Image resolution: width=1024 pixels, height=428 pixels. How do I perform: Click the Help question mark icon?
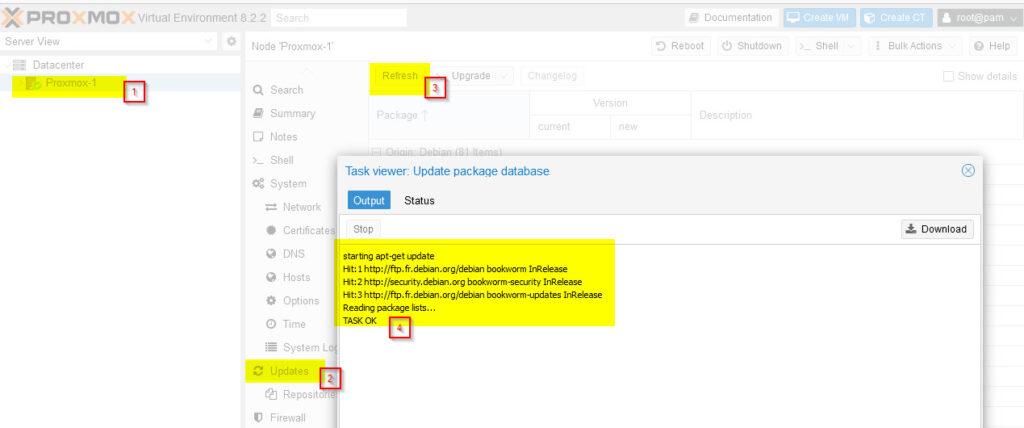(x=978, y=46)
